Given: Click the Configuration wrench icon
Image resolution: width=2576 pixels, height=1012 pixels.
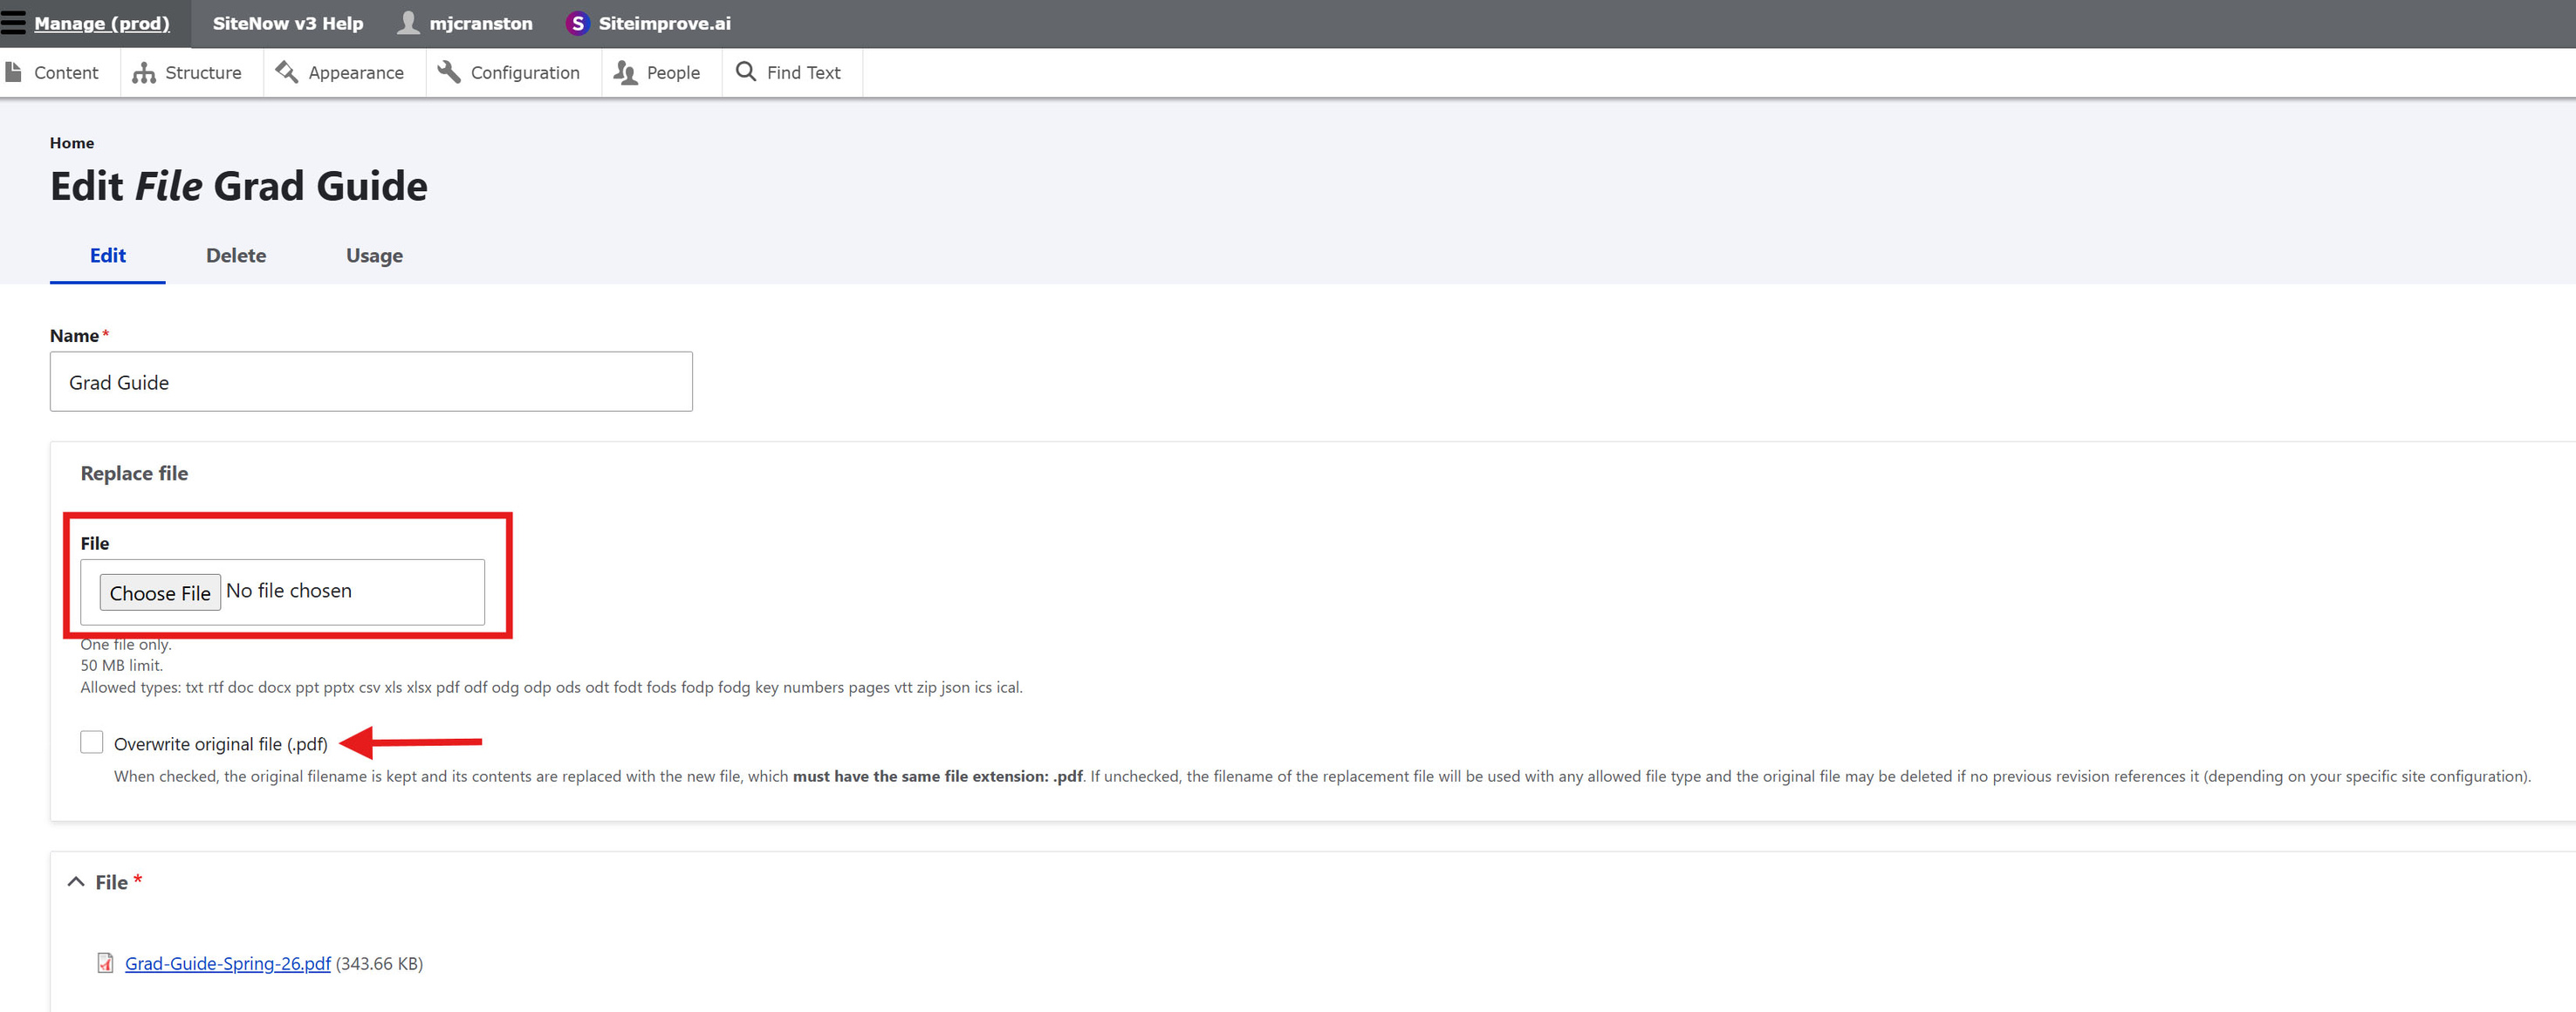Looking at the screenshot, I should pyautogui.click(x=449, y=72).
